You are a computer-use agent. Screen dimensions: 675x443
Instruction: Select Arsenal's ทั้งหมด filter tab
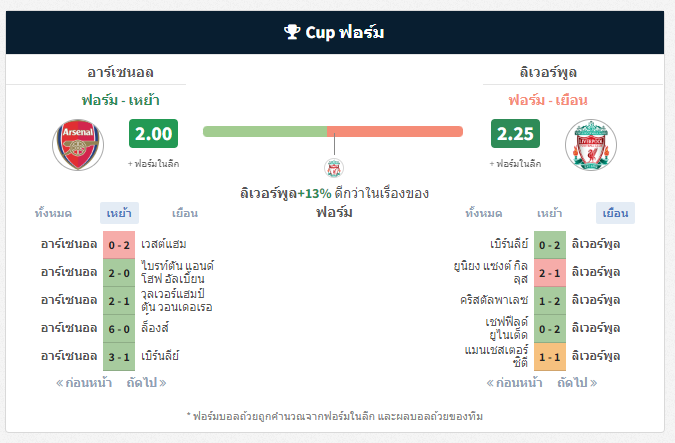click(x=53, y=213)
